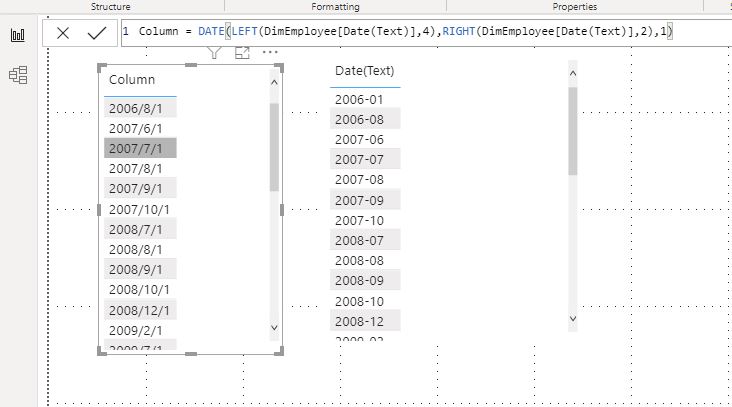
Task: Select the 2008/9/1 row
Action: pyautogui.click(x=140, y=270)
